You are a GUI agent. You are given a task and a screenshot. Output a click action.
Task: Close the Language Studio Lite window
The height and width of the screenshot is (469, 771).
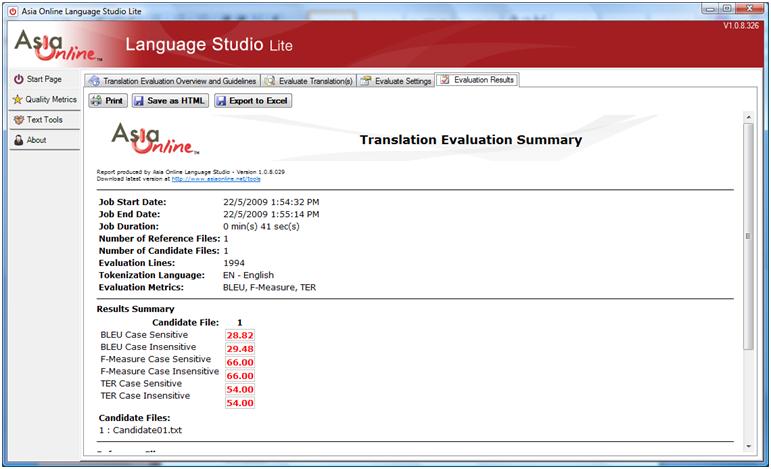point(750,9)
